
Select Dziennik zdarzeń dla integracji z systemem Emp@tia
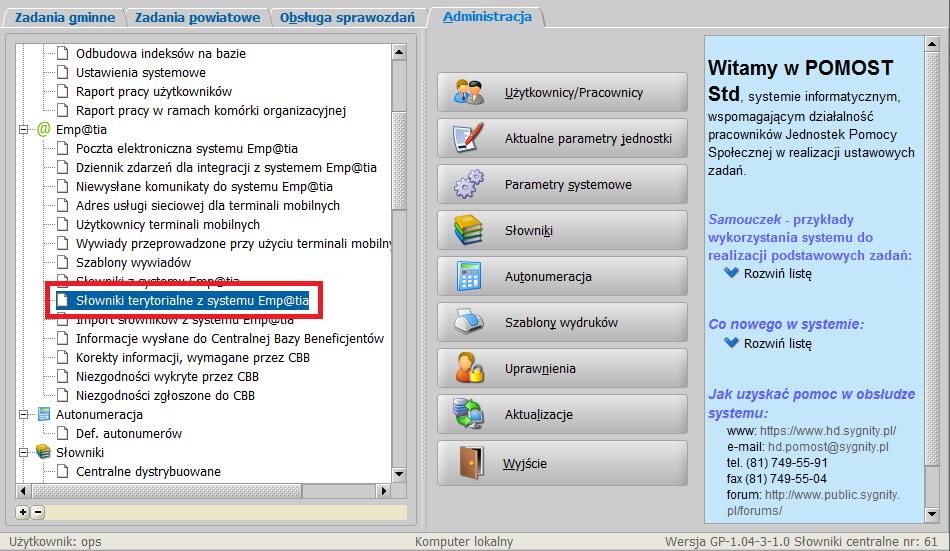(x=226, y=167)
